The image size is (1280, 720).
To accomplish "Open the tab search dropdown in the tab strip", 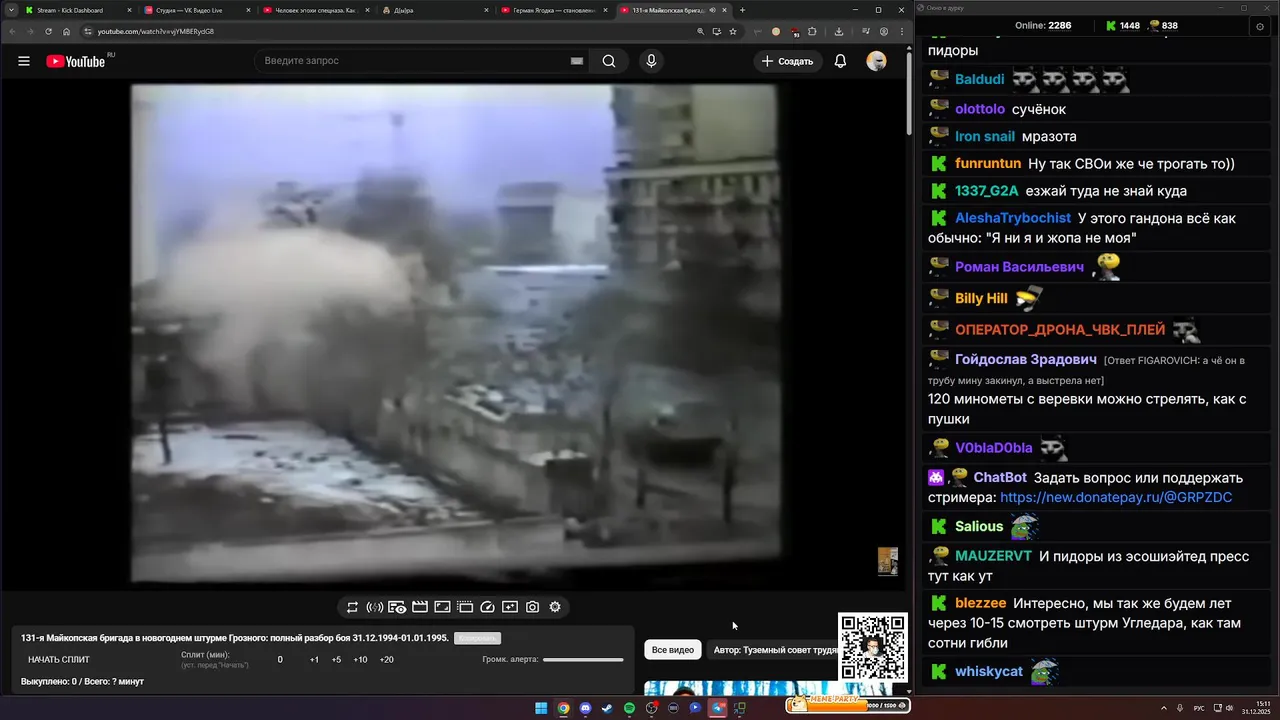I will pyautogui.click(x=9, y=10).
